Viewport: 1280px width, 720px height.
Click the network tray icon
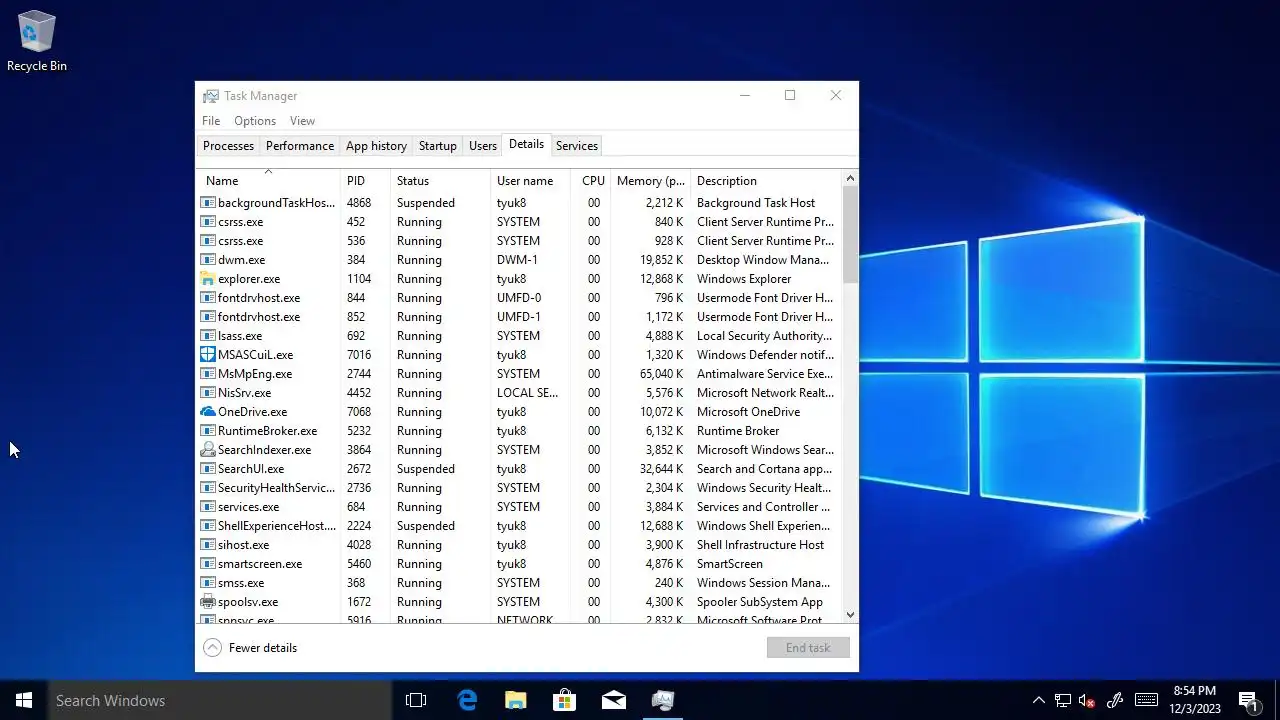pos(1063,700)
